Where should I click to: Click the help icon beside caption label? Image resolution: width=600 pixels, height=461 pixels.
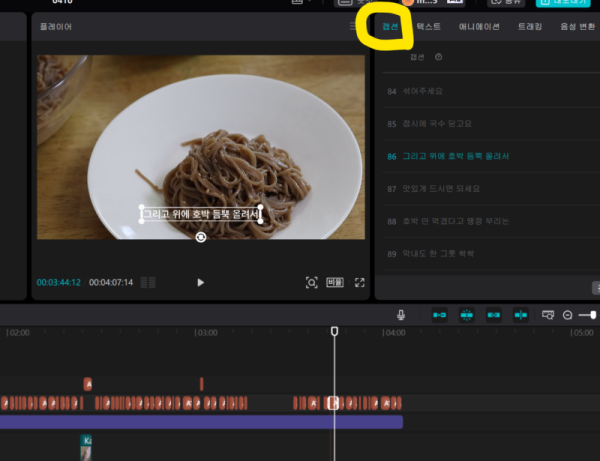coord(439,57)
